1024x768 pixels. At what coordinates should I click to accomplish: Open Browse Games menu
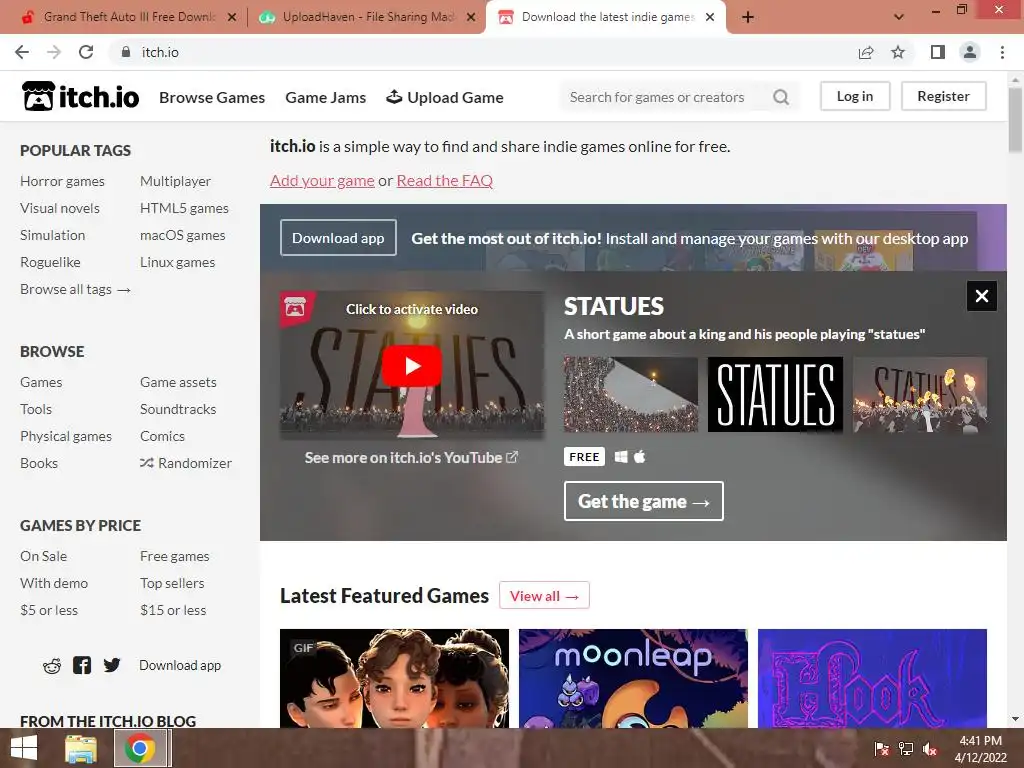[x=212, y=97]
